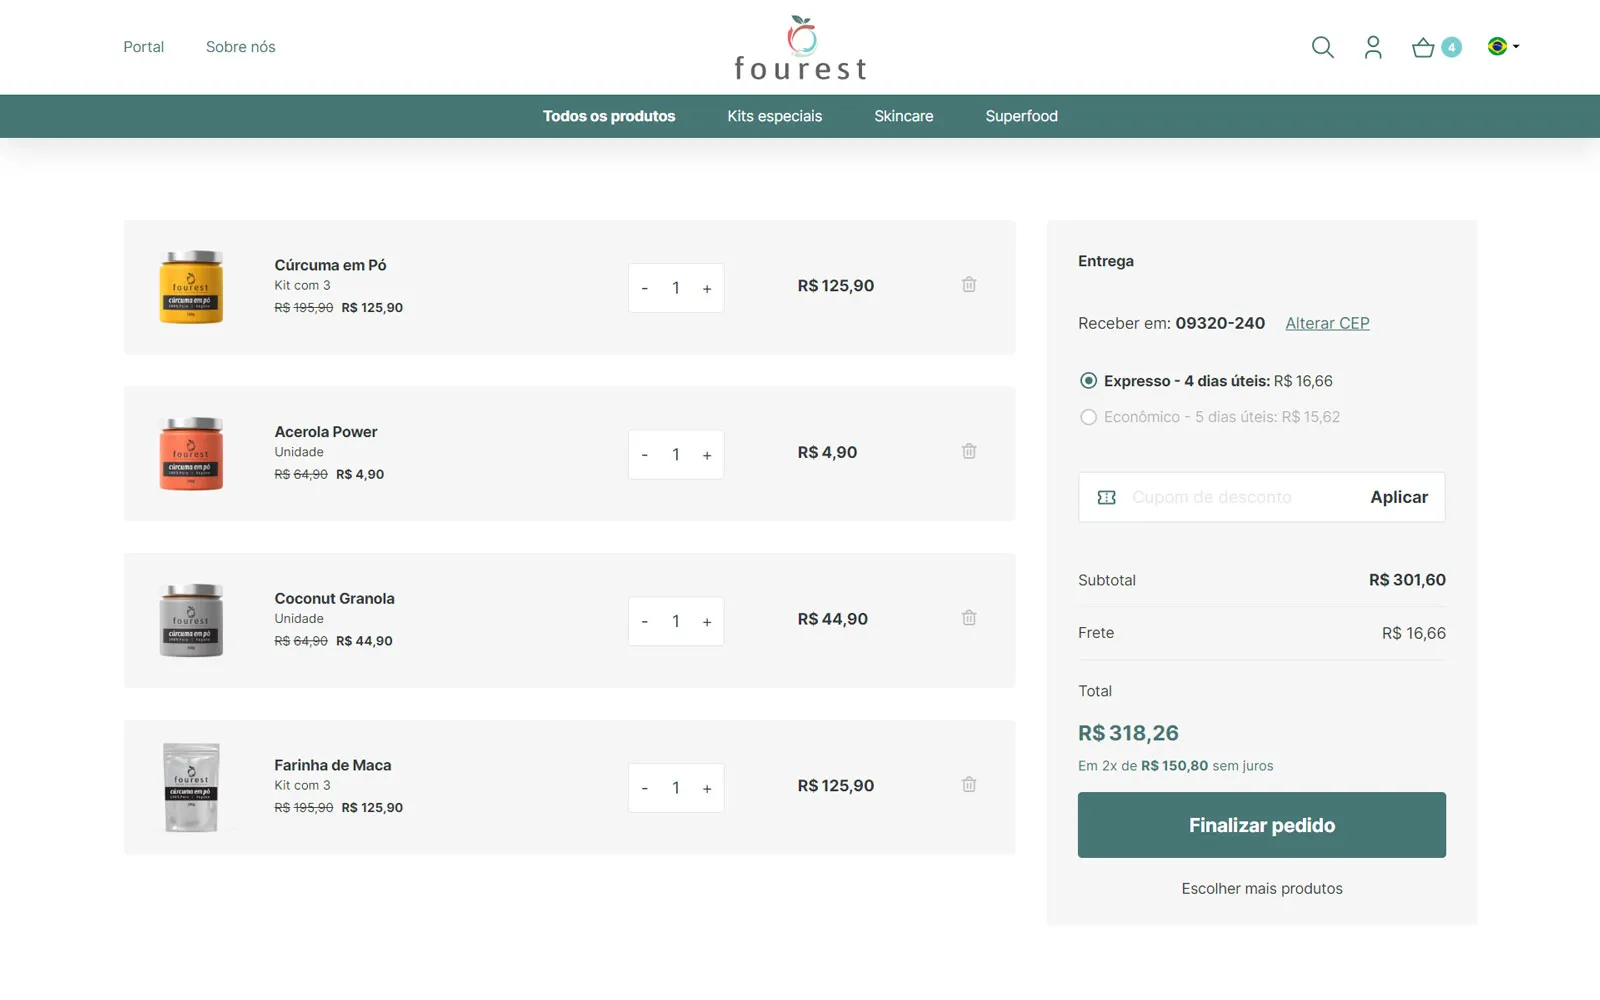The image size is (1600, 1000).
Task: Delete Acerola Power with trash icon
Action: click(x=969, y=452)
